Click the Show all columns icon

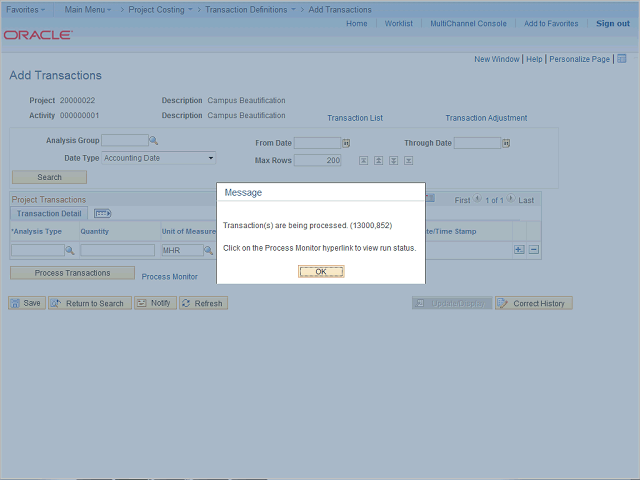pyautogui.click(x=102, y=213)
